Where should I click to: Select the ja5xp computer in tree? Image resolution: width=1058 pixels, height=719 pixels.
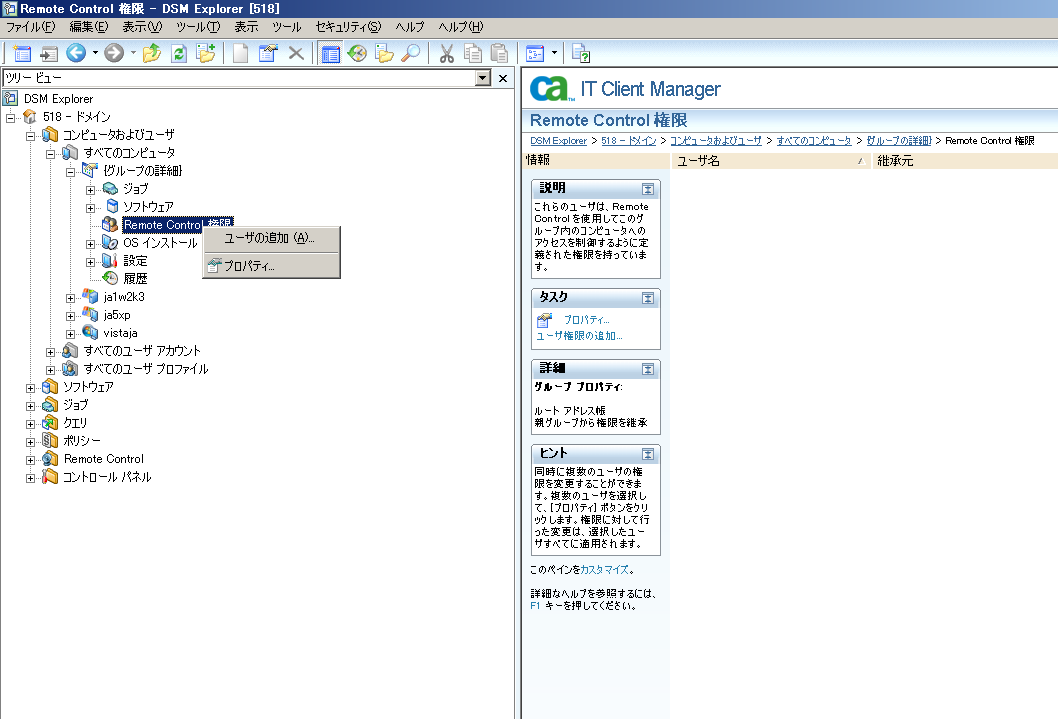(117, 315)
